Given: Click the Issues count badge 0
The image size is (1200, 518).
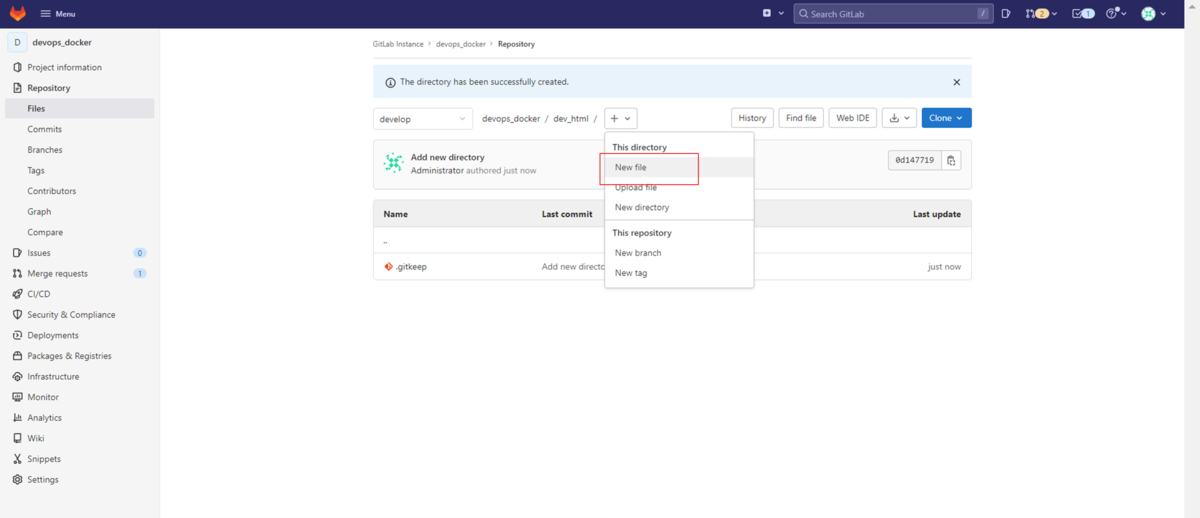Looking at the screenshot, I should click(140, 253).
